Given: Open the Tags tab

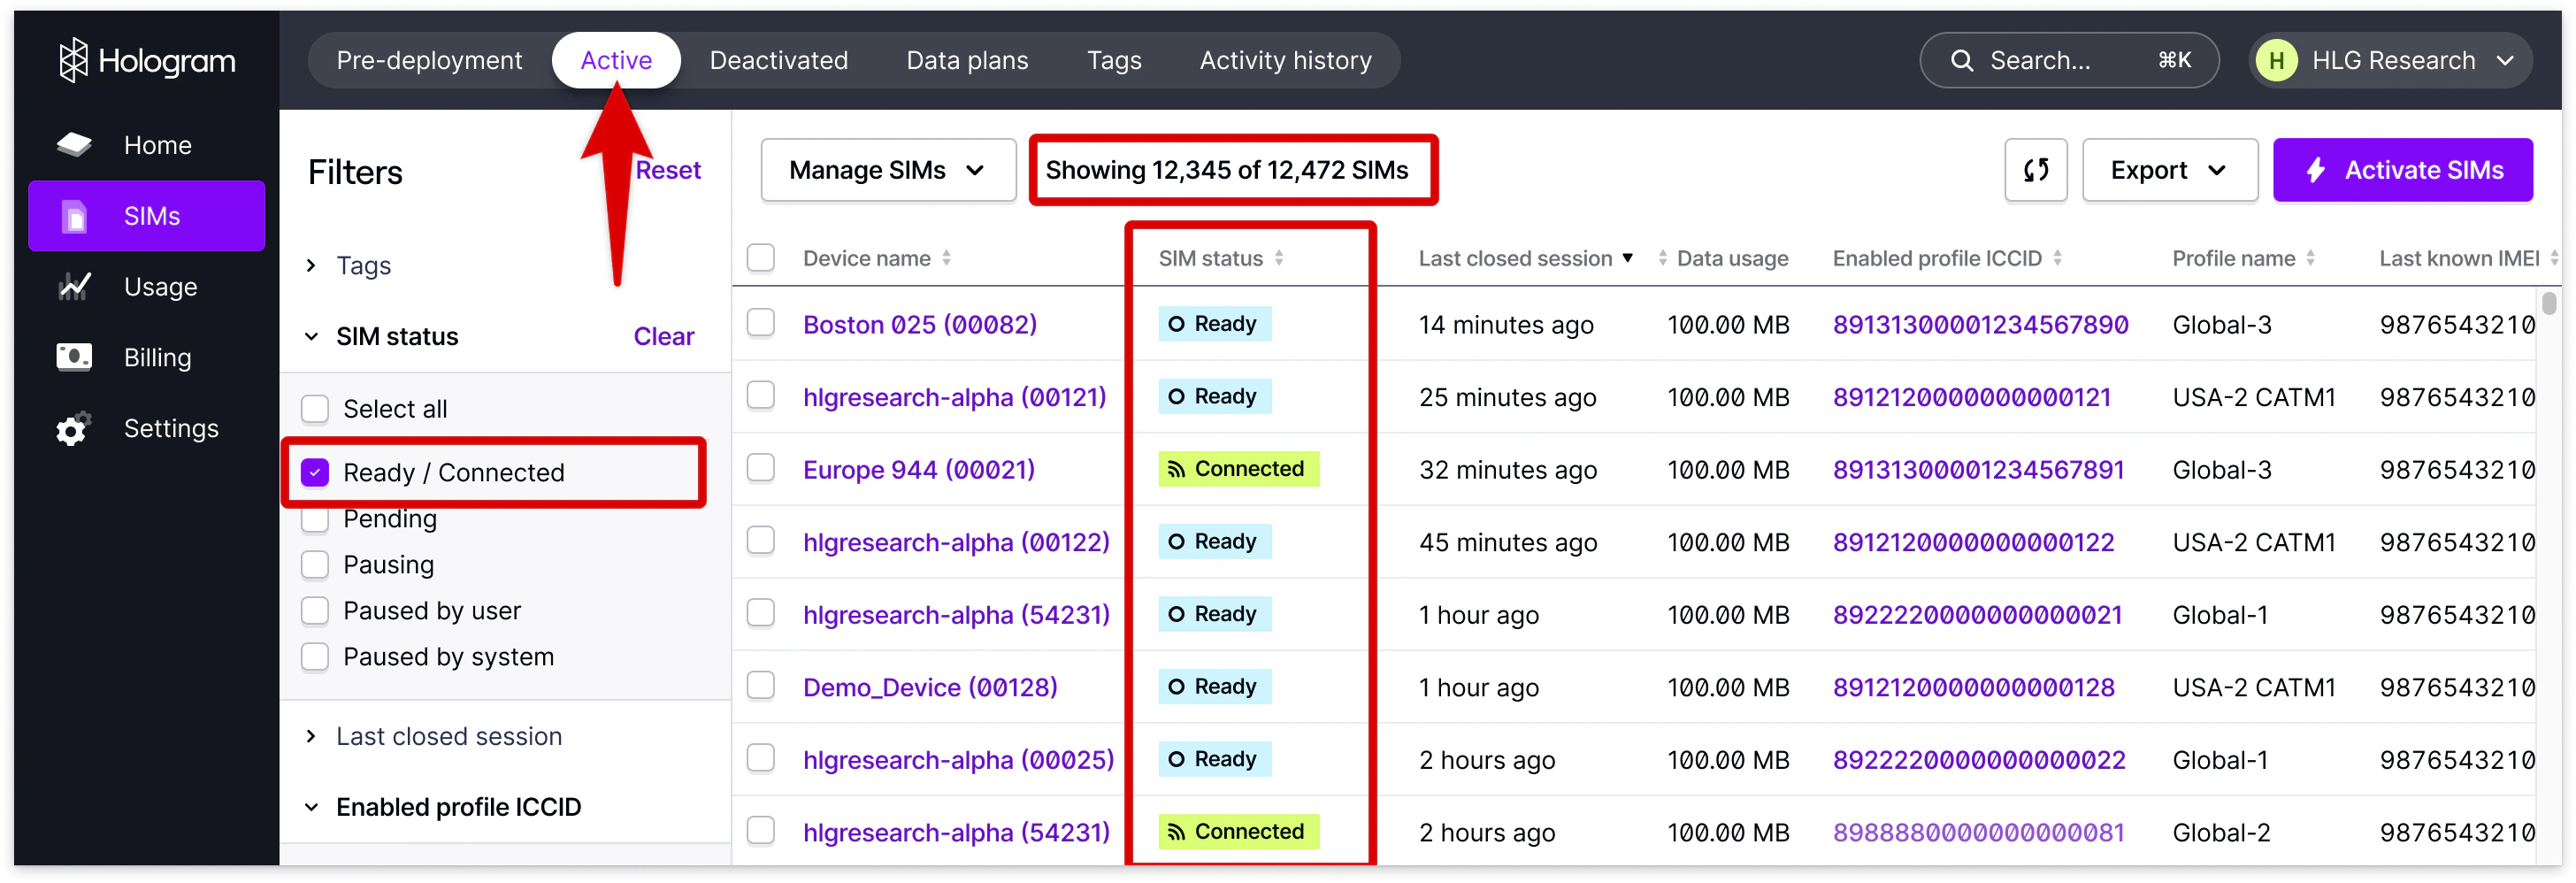Looking at the screenshot, I should pyautogui.click(x=1114, y=61).
